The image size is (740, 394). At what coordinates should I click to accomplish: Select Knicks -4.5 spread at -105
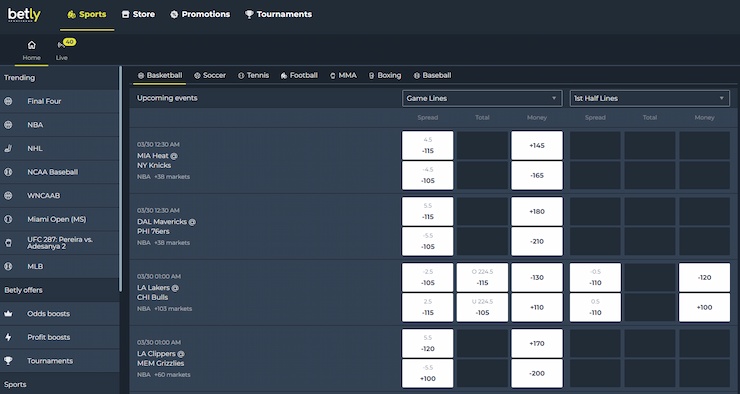pyautogui.click(x=428, y=175)
